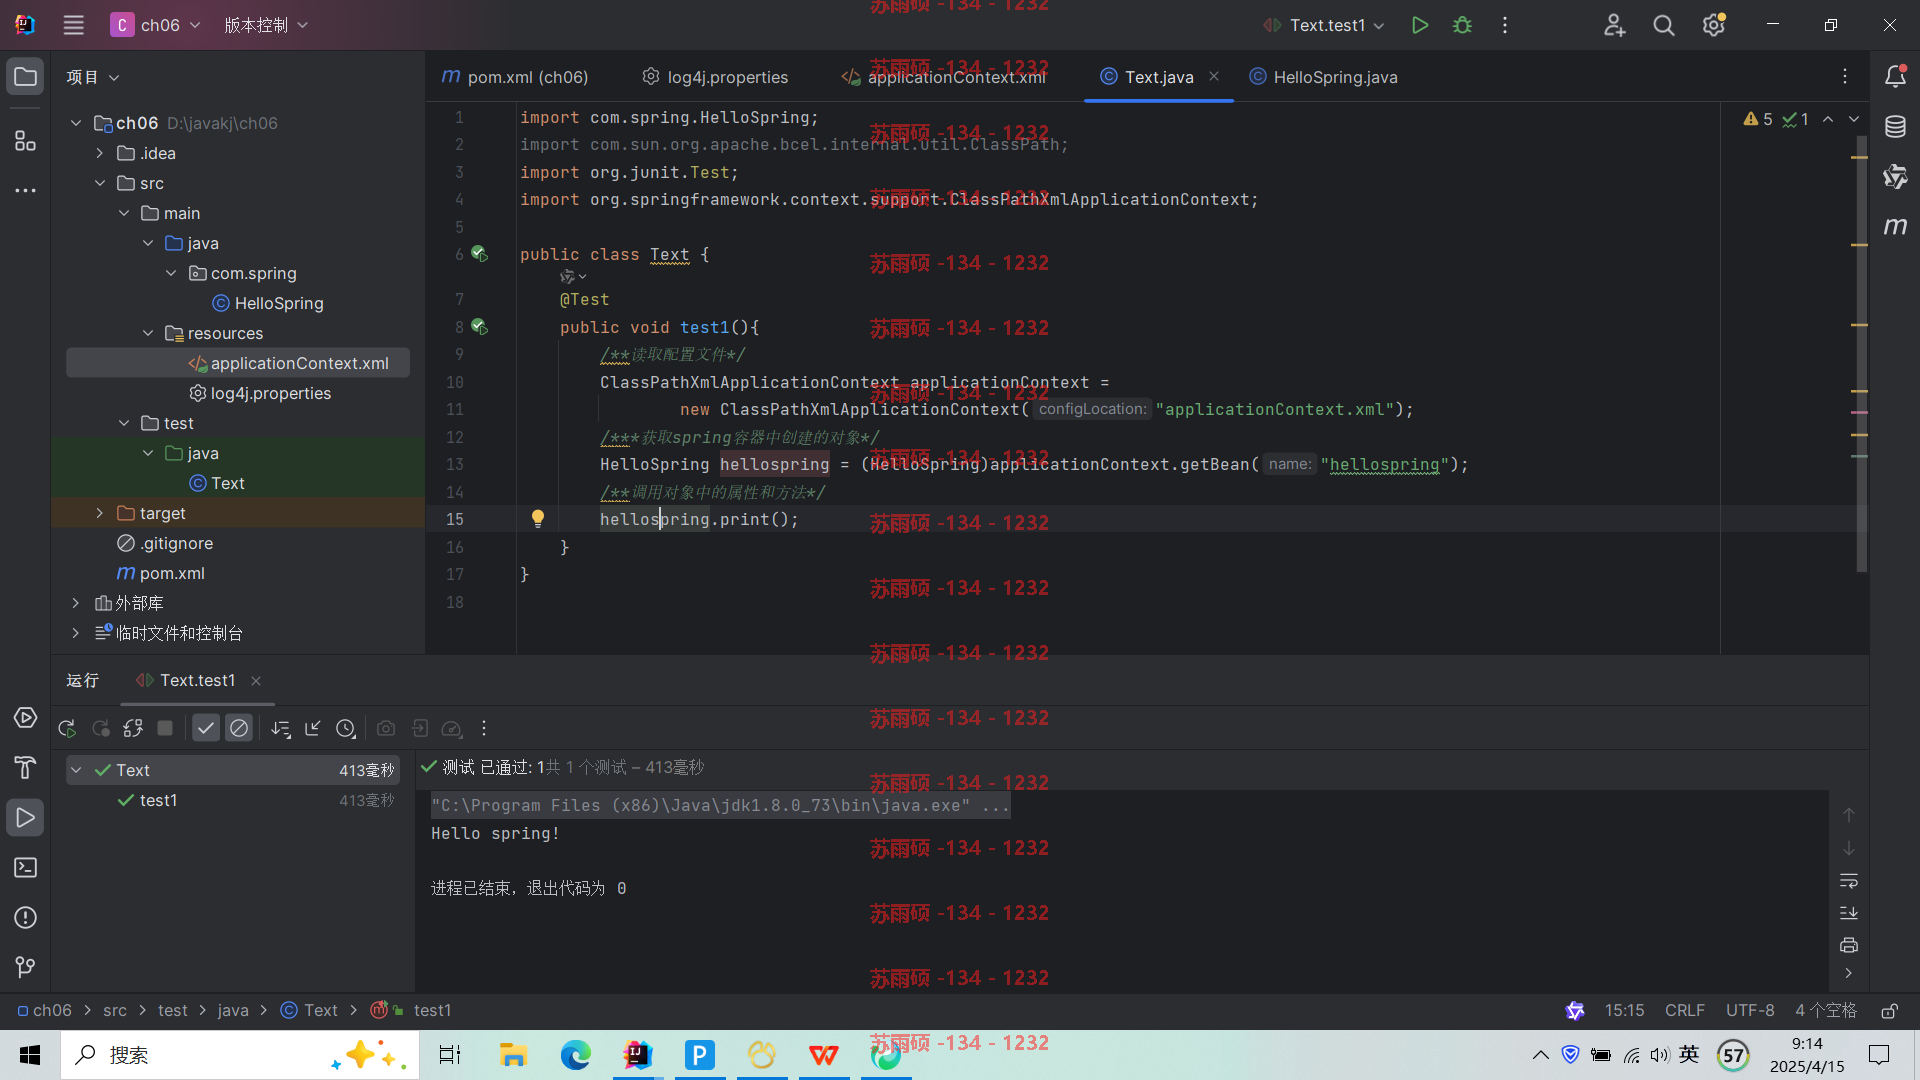Open test history clock icon
The image size is (1920, 1080).
click(346, 729)
